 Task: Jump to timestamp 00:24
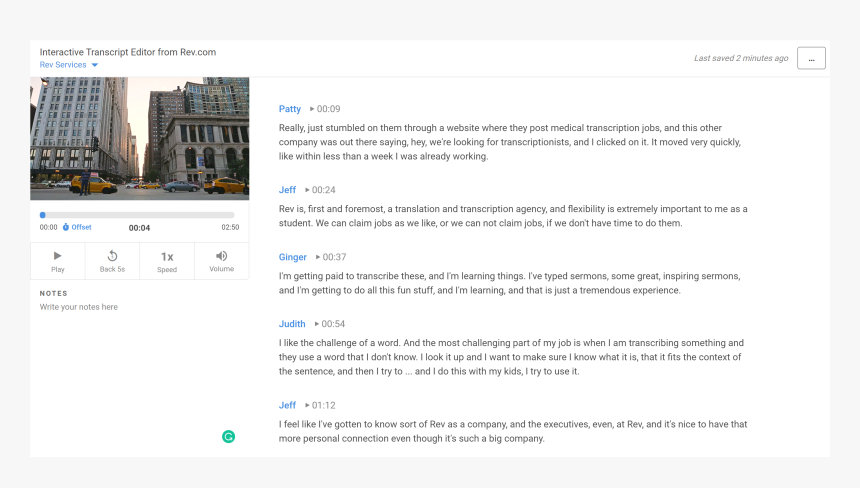[x=320, y=190]
